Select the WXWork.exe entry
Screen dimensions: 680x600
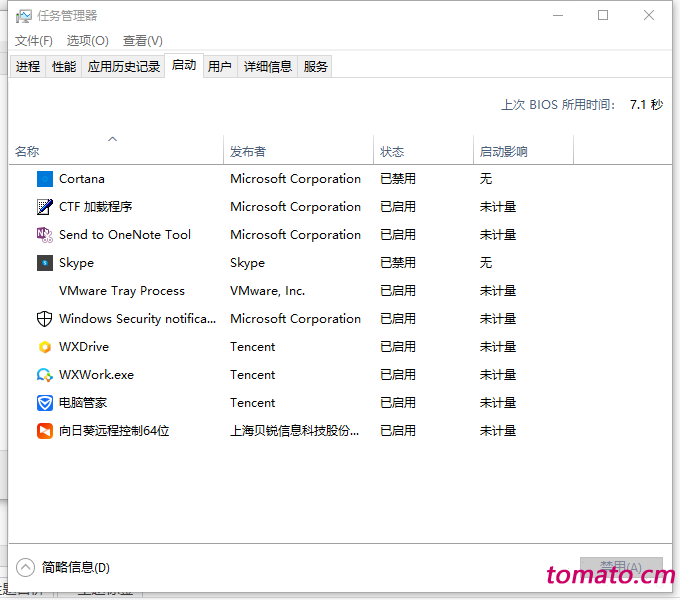click(96, 375)
